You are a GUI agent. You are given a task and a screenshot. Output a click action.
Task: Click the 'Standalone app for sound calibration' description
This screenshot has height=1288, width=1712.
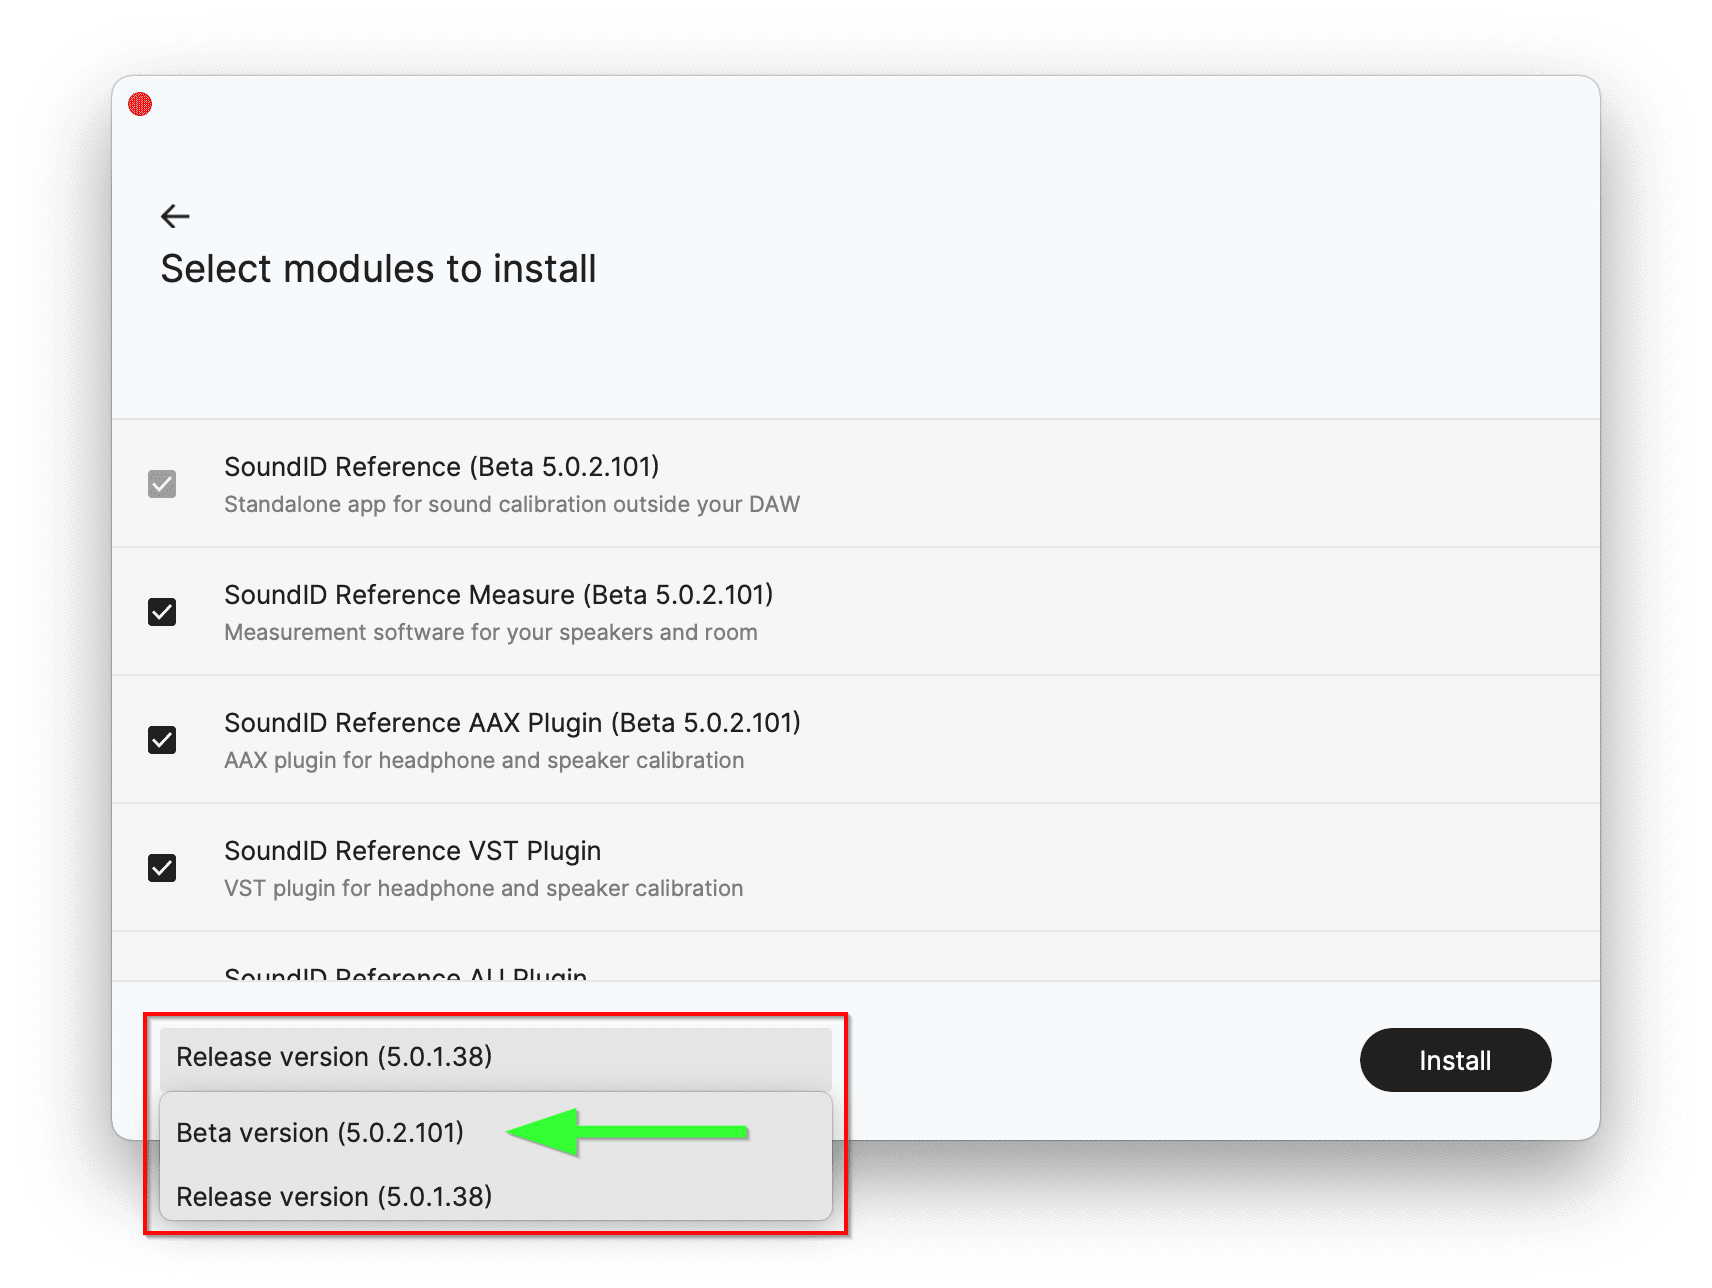(x=512, y=505)
